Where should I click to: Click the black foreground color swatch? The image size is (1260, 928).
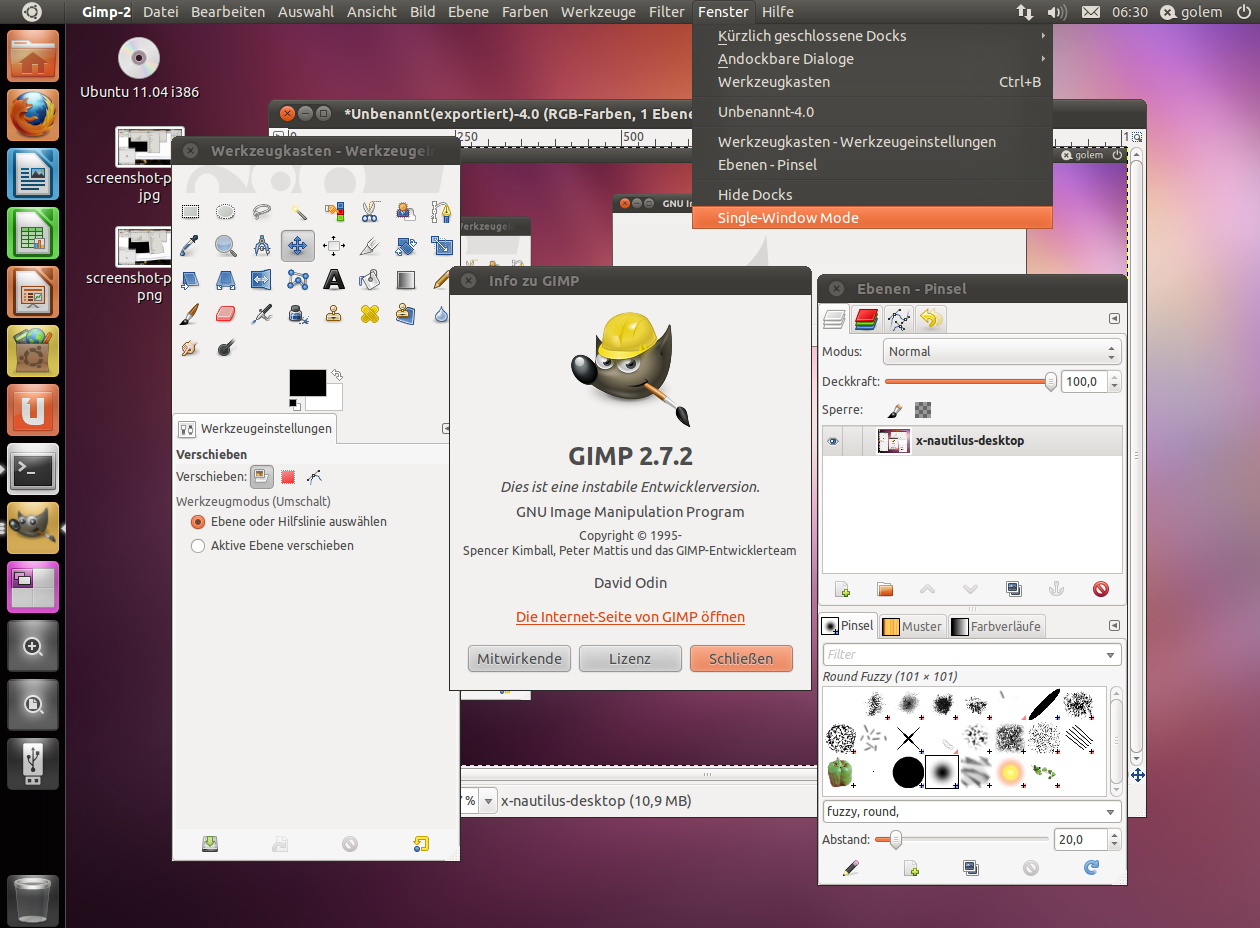307,382
